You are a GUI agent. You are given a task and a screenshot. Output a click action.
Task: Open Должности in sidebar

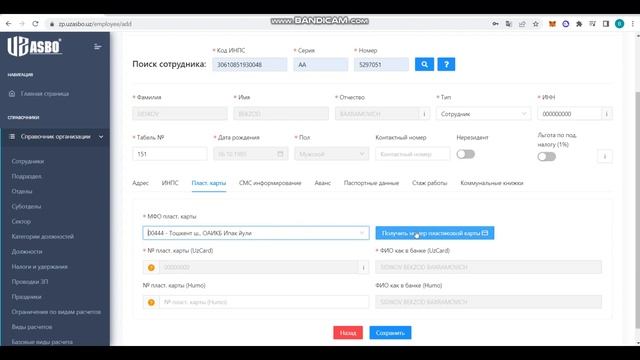pos(27,251)
